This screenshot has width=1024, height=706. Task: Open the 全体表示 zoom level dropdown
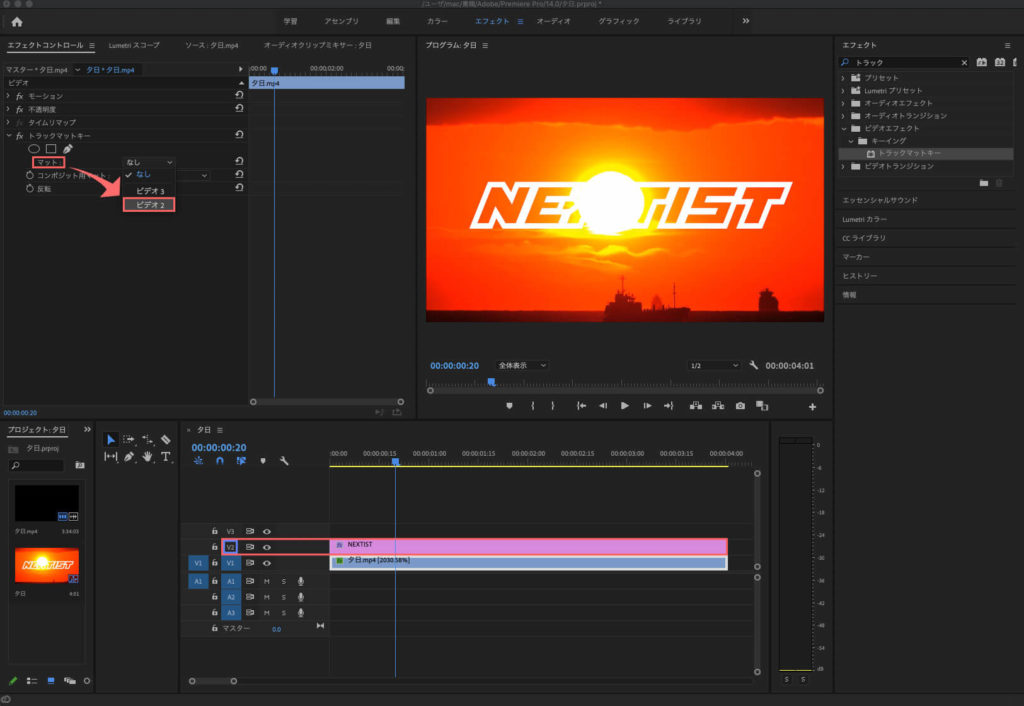(521, 365)
